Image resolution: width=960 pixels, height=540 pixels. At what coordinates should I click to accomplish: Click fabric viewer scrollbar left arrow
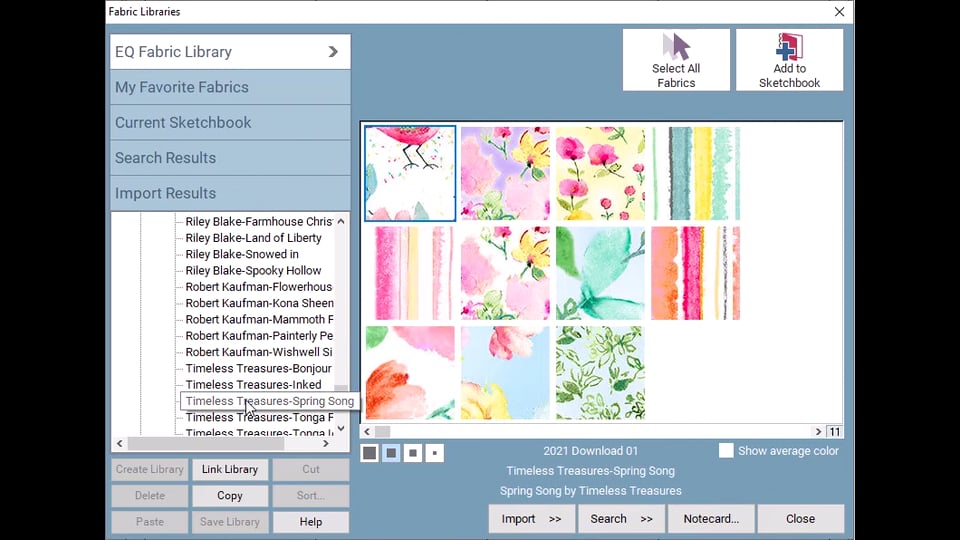[367, 432]
